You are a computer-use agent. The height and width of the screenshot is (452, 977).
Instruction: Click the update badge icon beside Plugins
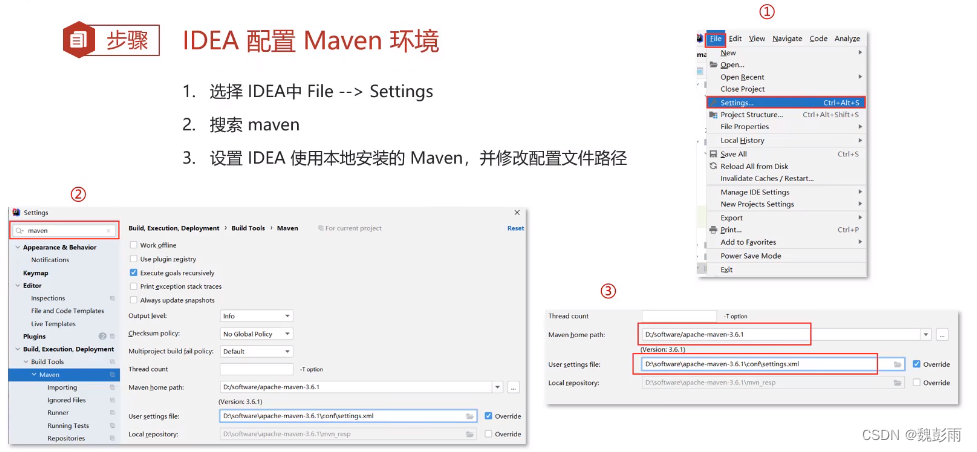click(103, 336)
